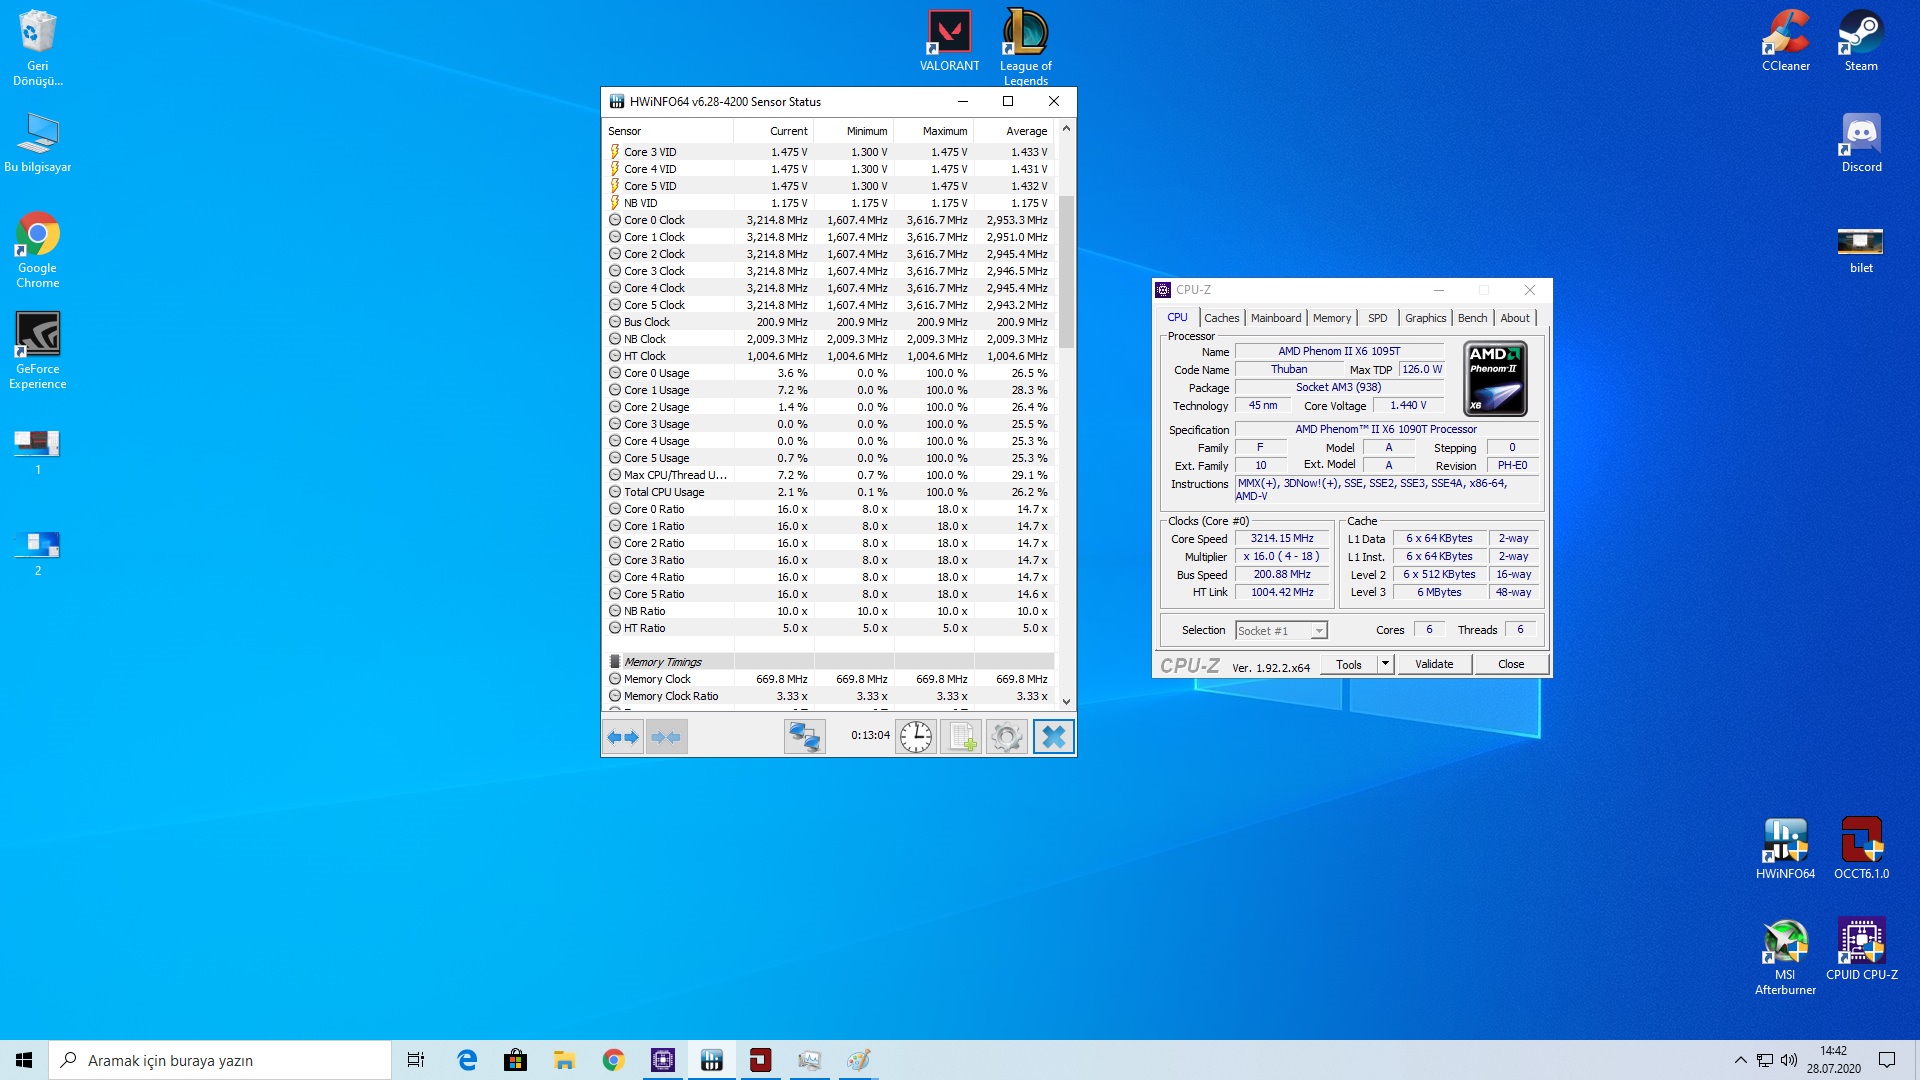Select the HWiNFO64 desktop shortcut
This screenshot has height=1080, width=1920.
point(1785,849)
